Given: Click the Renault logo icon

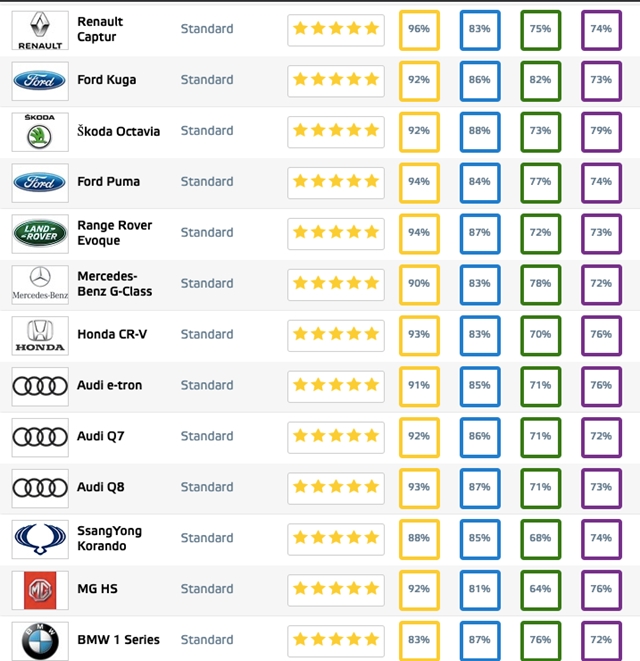Looking at the screenshot, I should pyautogui.click(x=40, y=30).
